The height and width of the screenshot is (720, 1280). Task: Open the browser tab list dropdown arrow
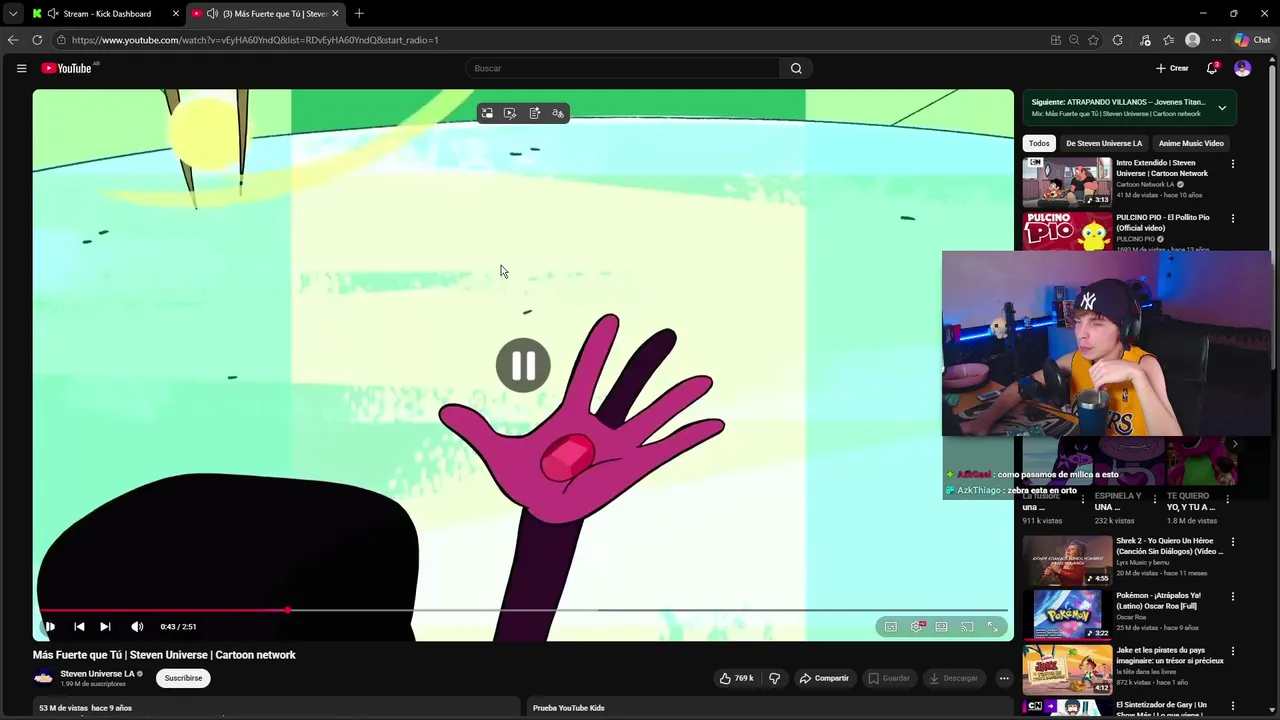tap(12, 13)
